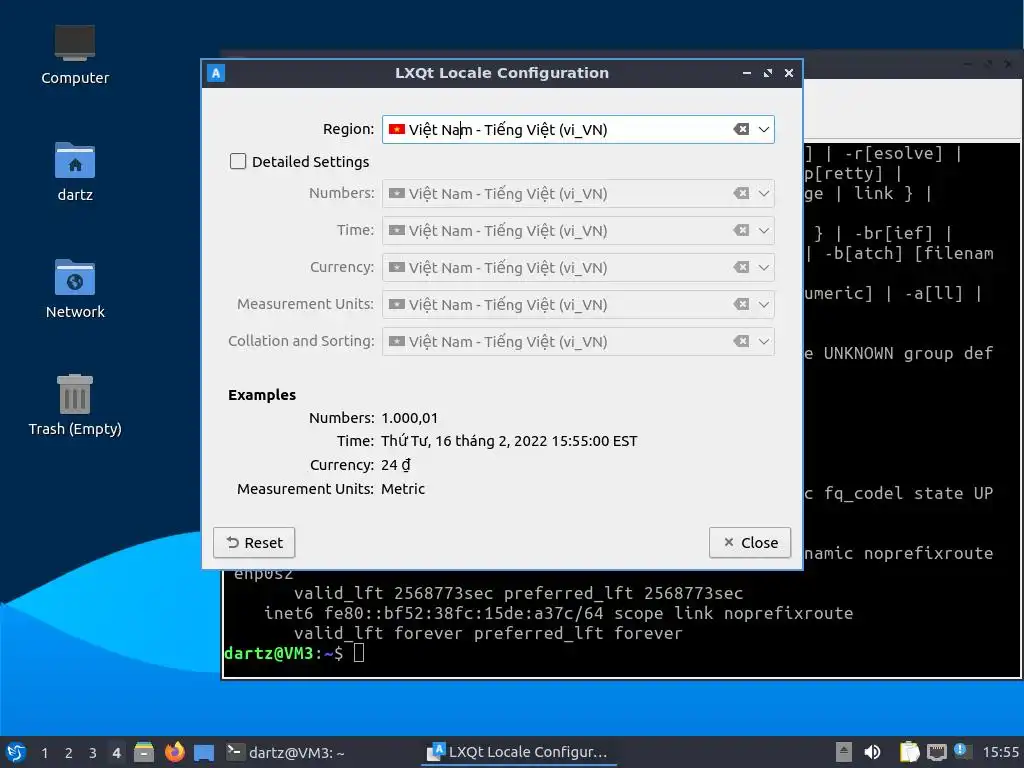
Task: Maximize the LXQt Locale Configuration window
Action: [767, 73]
